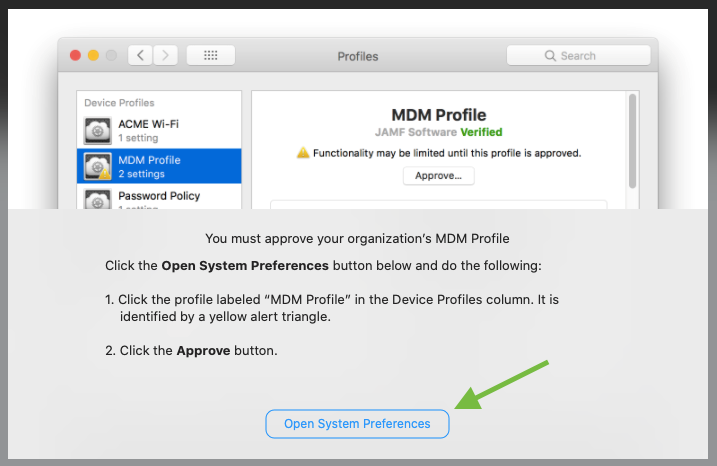Open System Preferences button
This screenshot has width=717, height=466.
click(x=357, y=424)
